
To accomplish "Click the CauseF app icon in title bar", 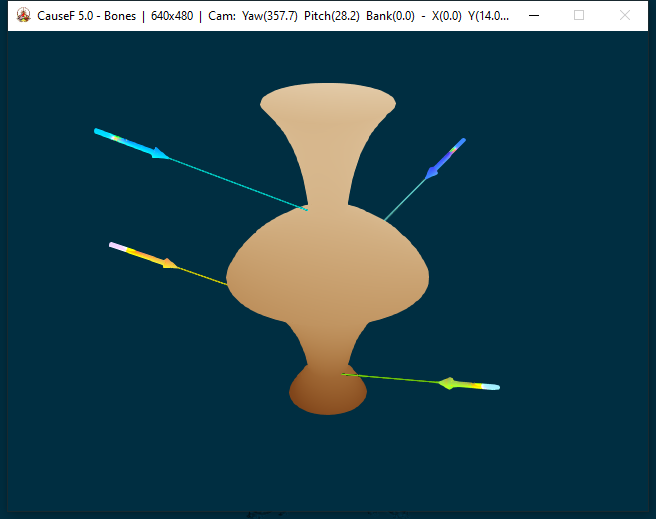I will 23,16.
